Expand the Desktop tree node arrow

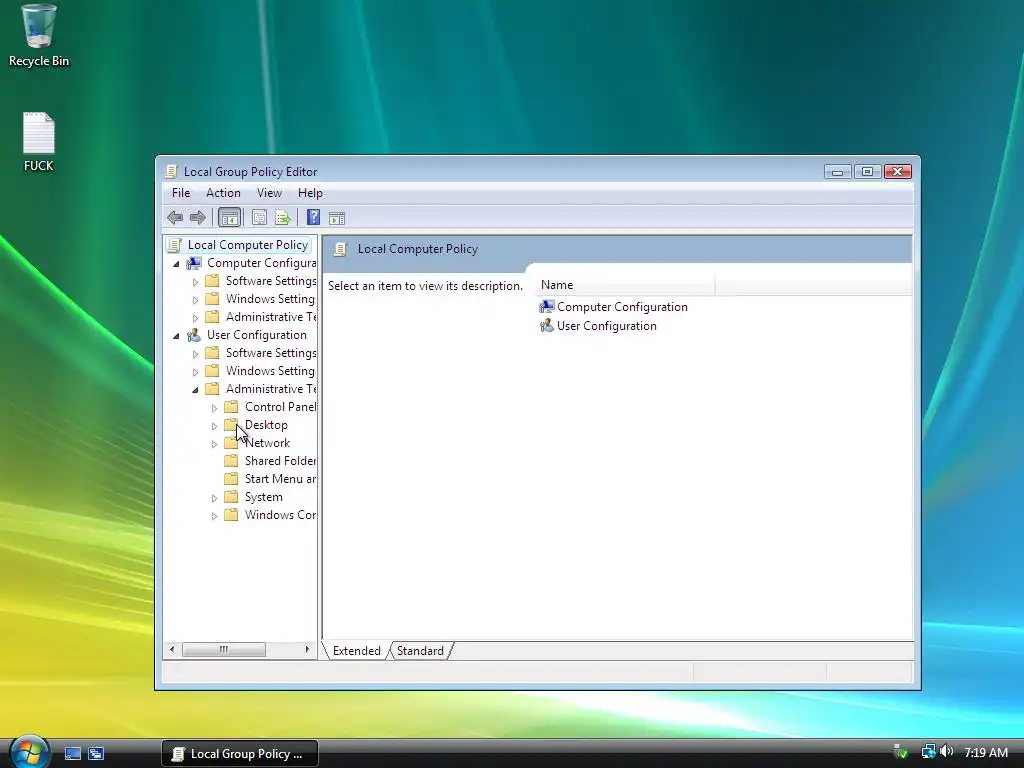tap(214, 426)
